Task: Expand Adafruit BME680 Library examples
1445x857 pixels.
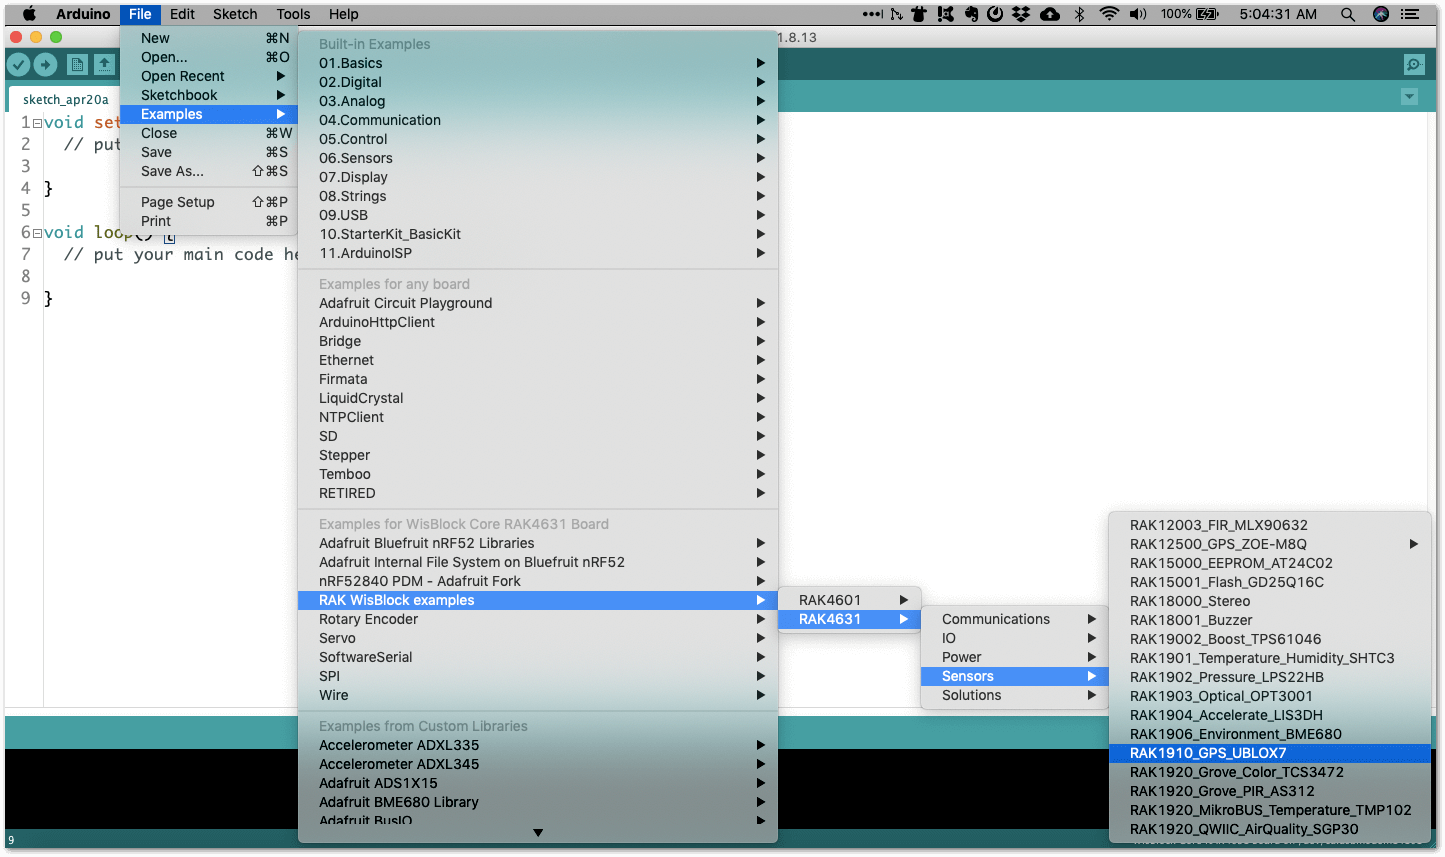Action: coord(538,802)
